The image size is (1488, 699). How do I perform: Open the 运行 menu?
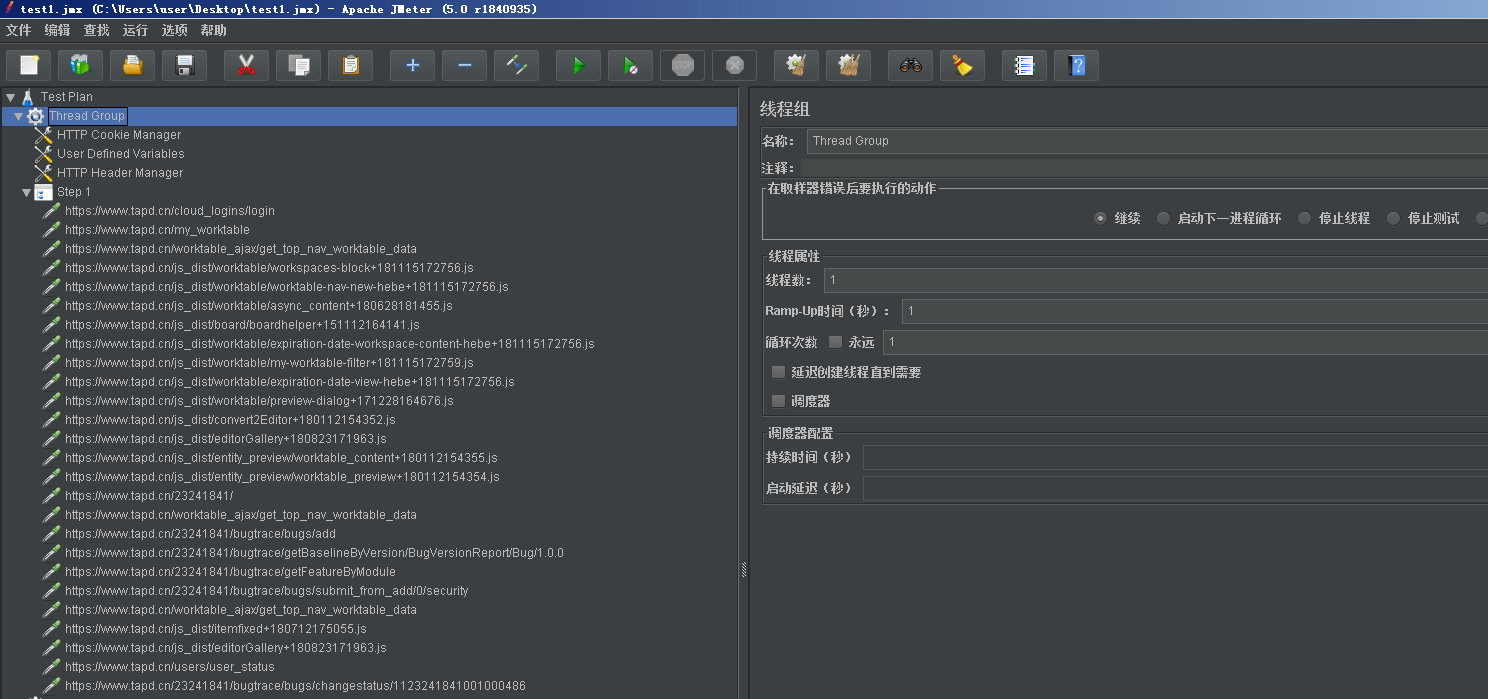coord(135,30)
